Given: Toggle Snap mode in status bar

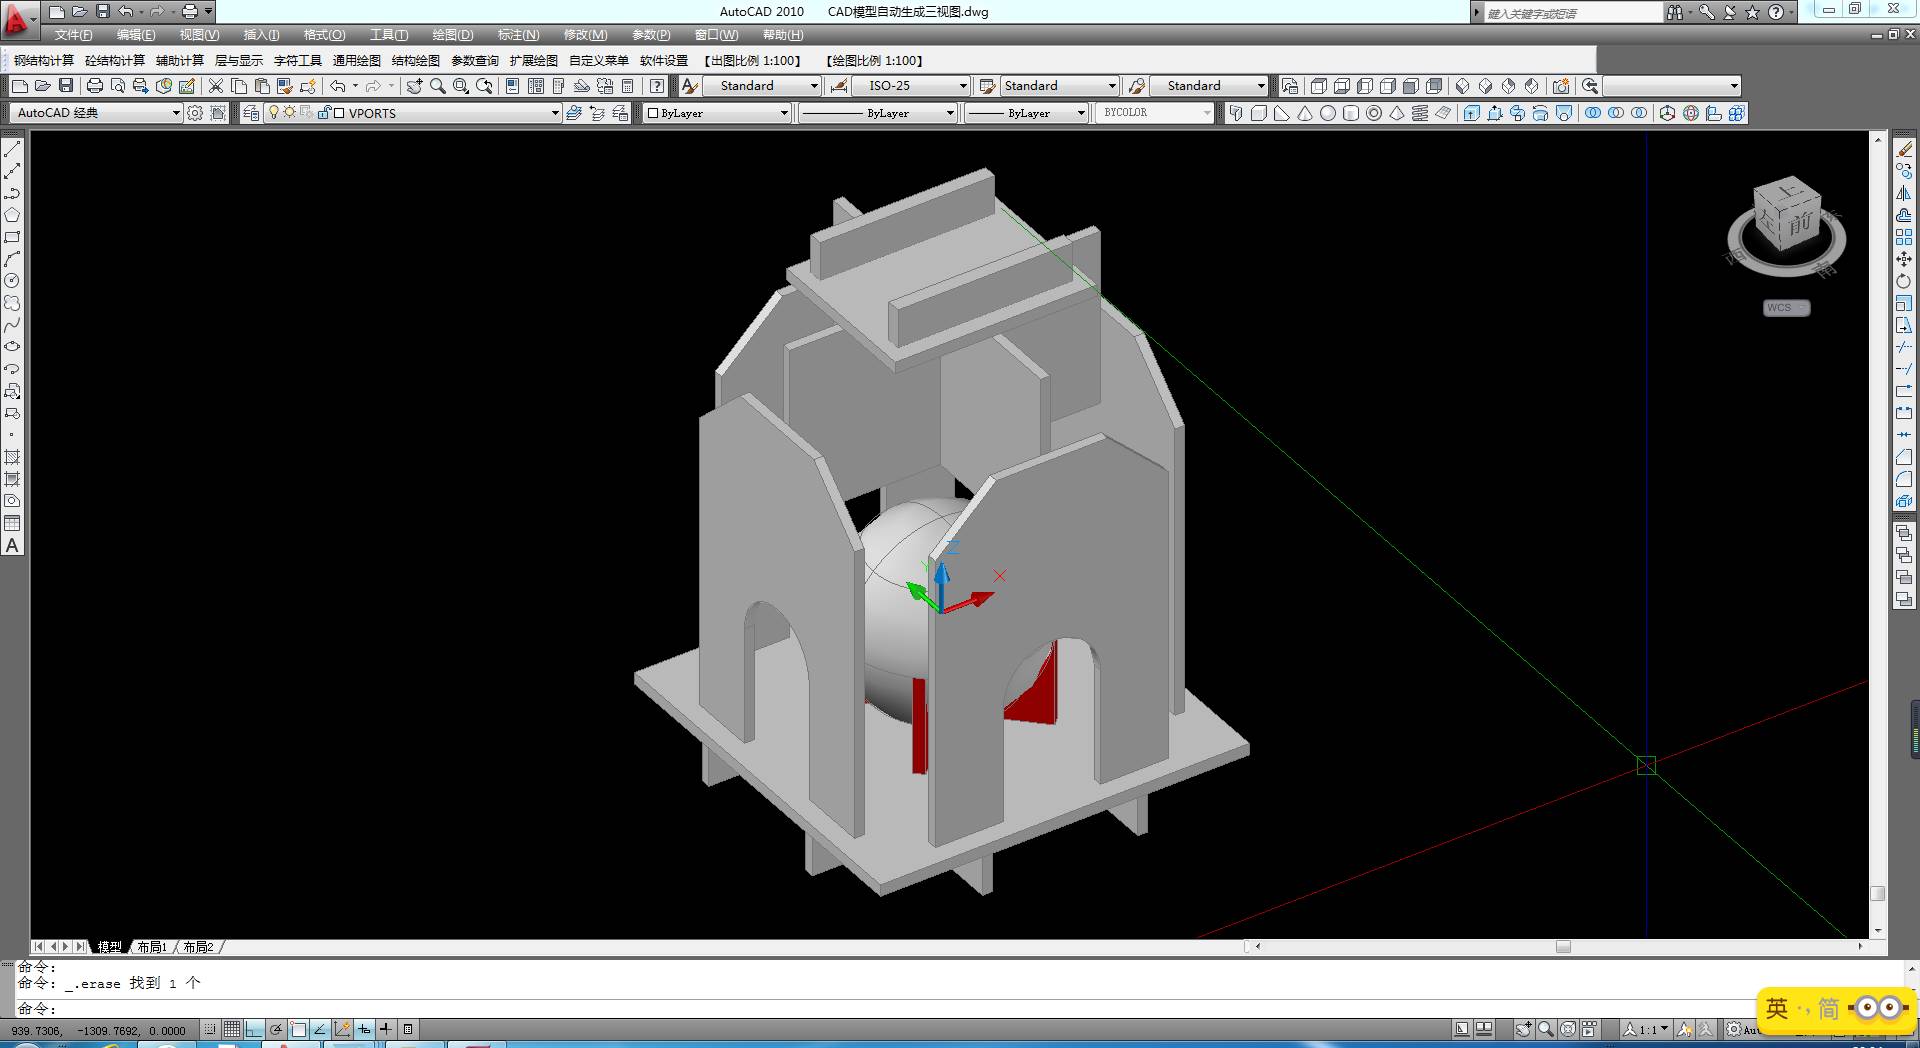Looking at the screenshot, I should (x=209, y=1029).
